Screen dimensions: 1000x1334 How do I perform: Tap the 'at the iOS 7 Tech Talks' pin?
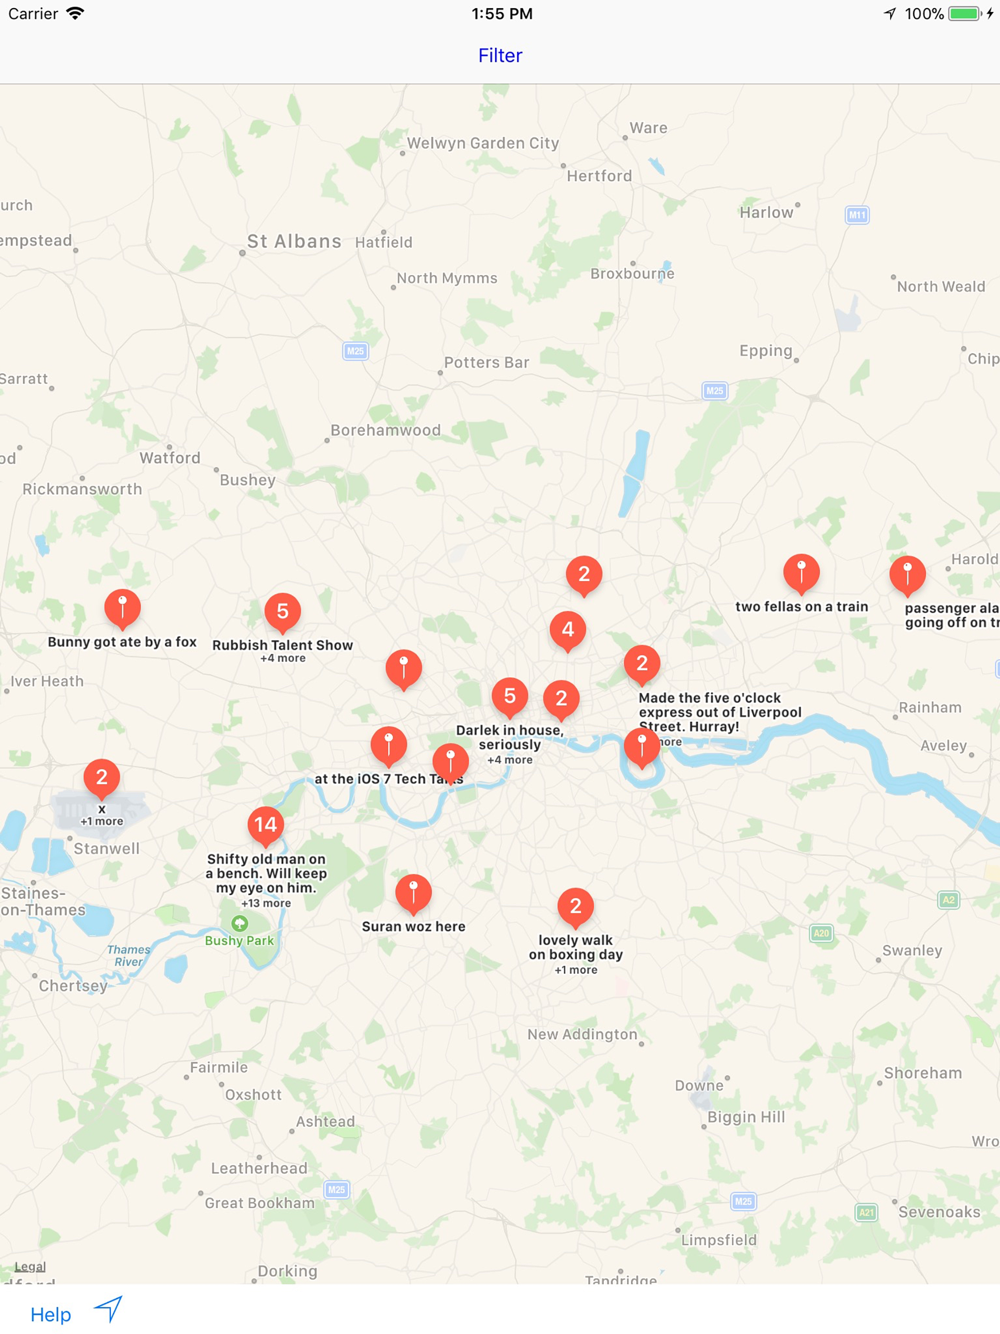389,745
